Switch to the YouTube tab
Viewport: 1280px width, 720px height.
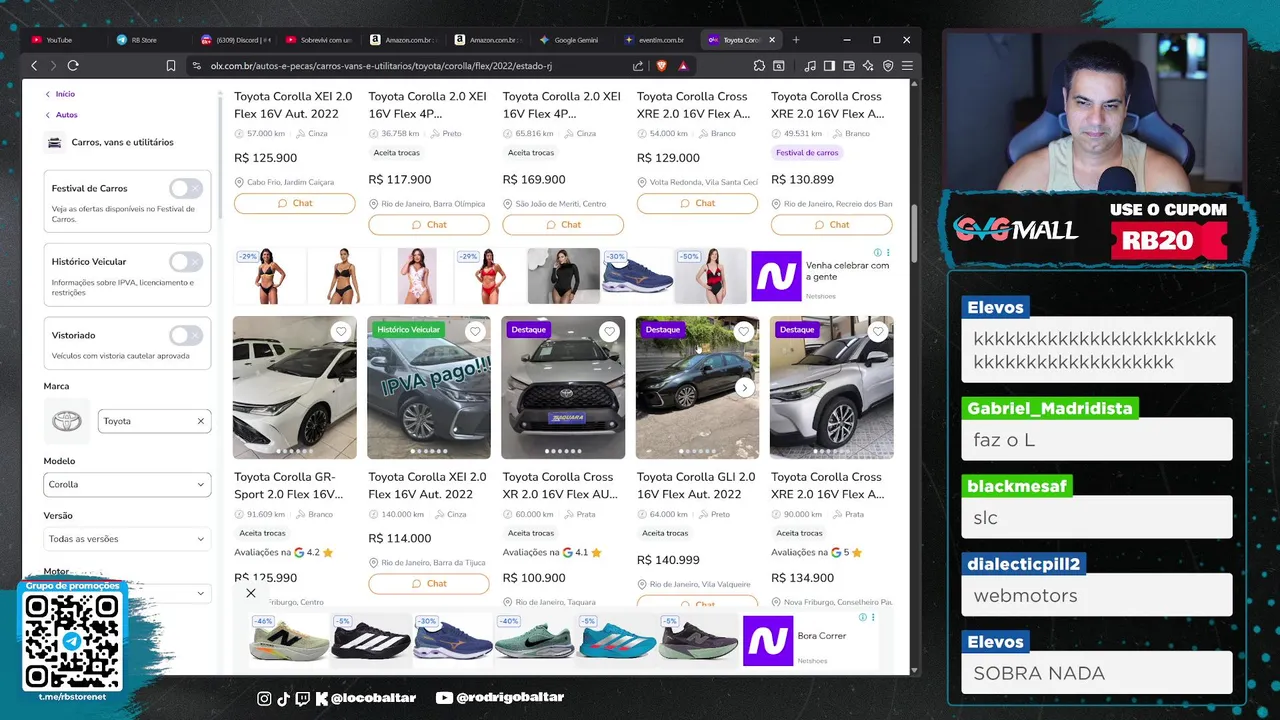(60, 40)
